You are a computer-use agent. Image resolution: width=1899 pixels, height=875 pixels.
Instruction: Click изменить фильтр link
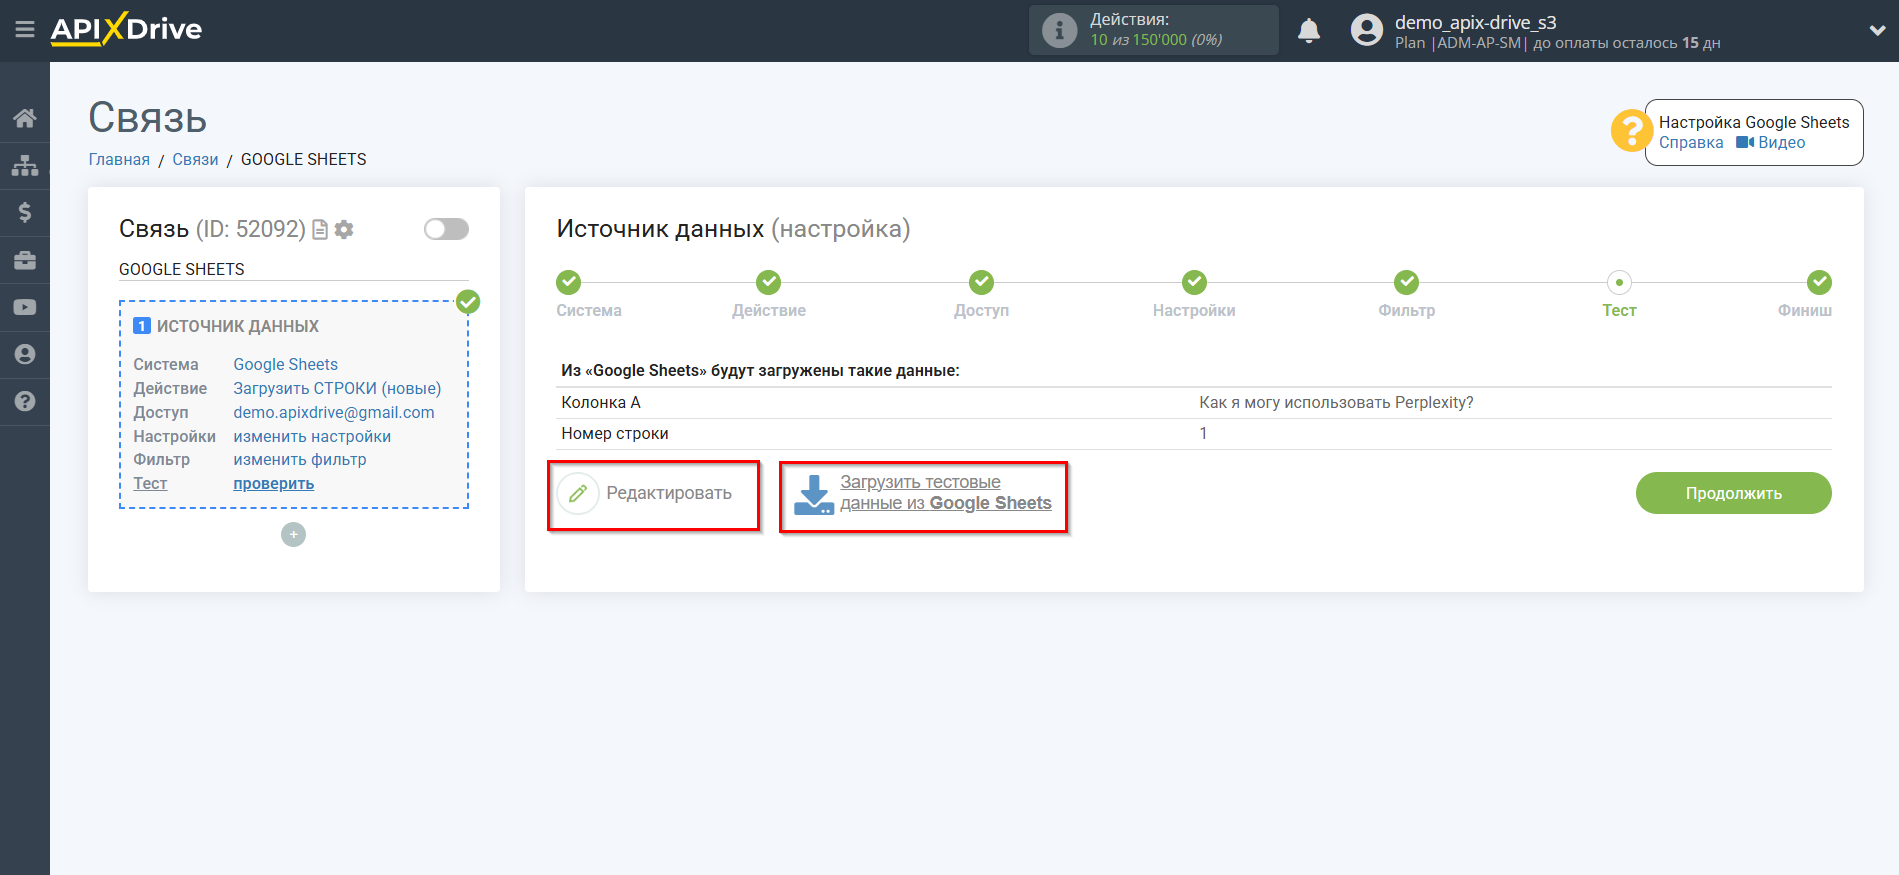tap(300, 460)
